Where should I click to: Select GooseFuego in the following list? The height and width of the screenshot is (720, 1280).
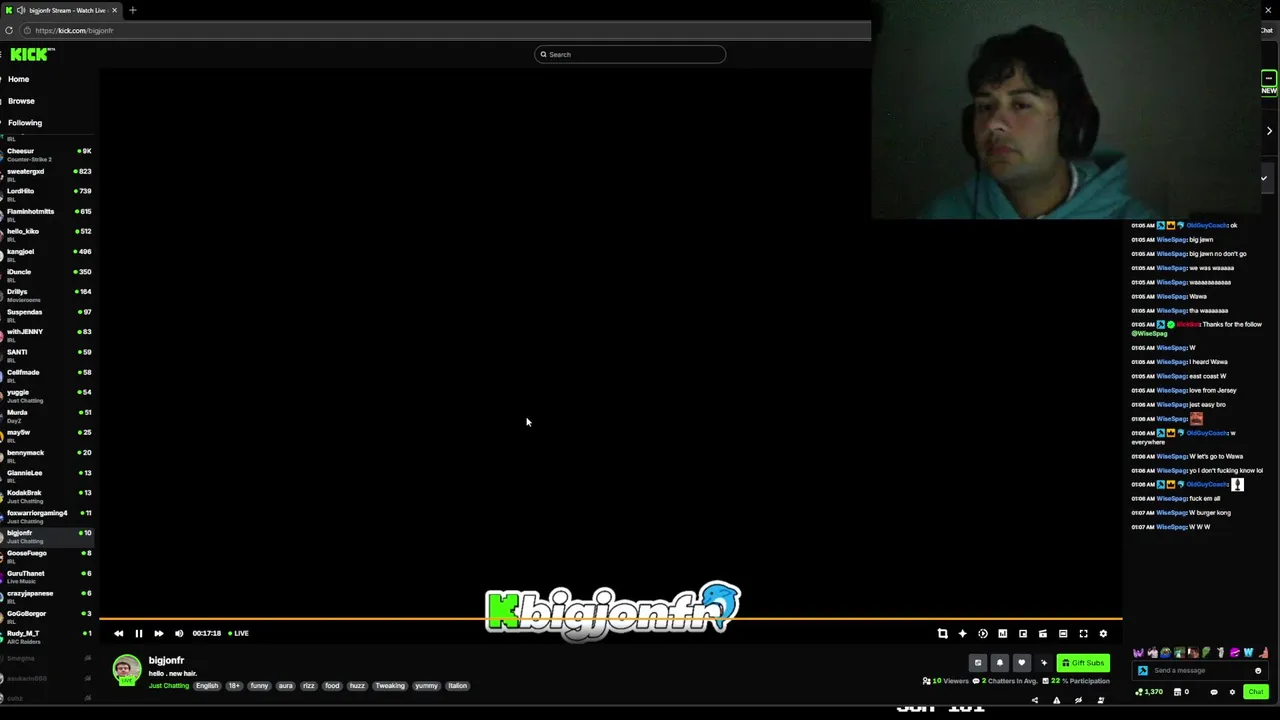coord(47,557)
